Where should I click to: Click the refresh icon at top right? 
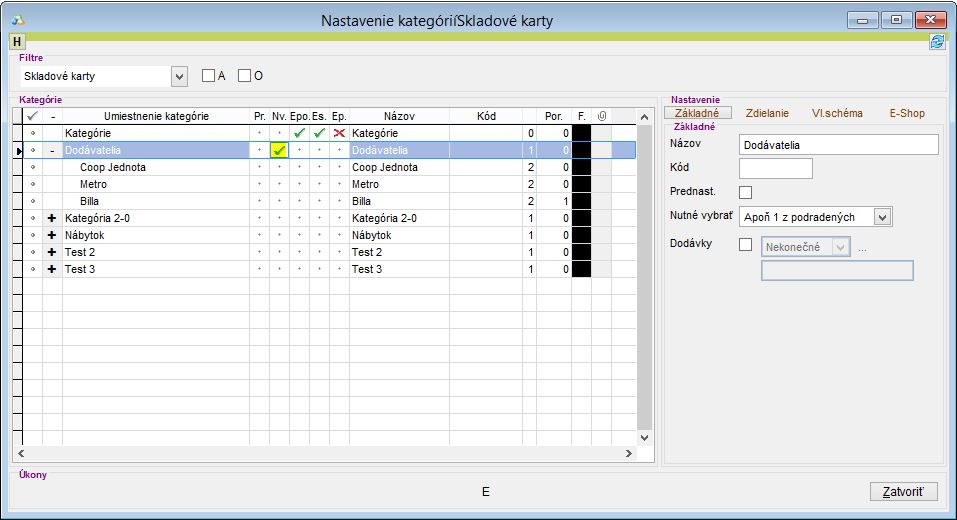(937, 41)
